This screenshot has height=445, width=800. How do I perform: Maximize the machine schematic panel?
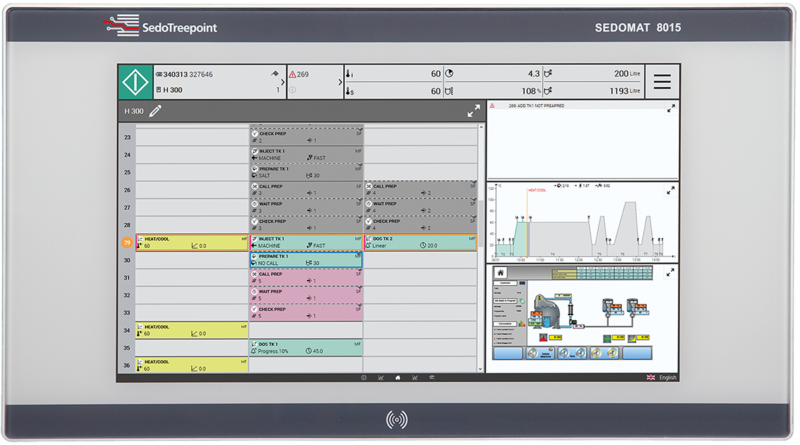pyautogui.click(x=671, y=271)
